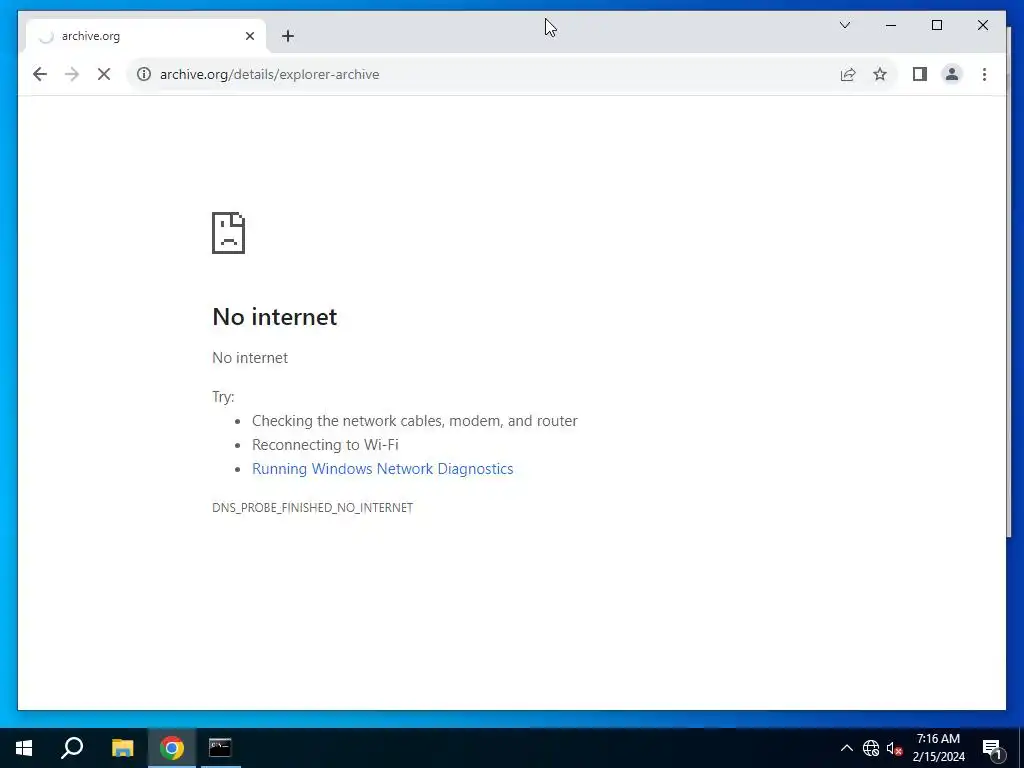
Task: View site information icon in address bar
Action: [x=144, y=74]
